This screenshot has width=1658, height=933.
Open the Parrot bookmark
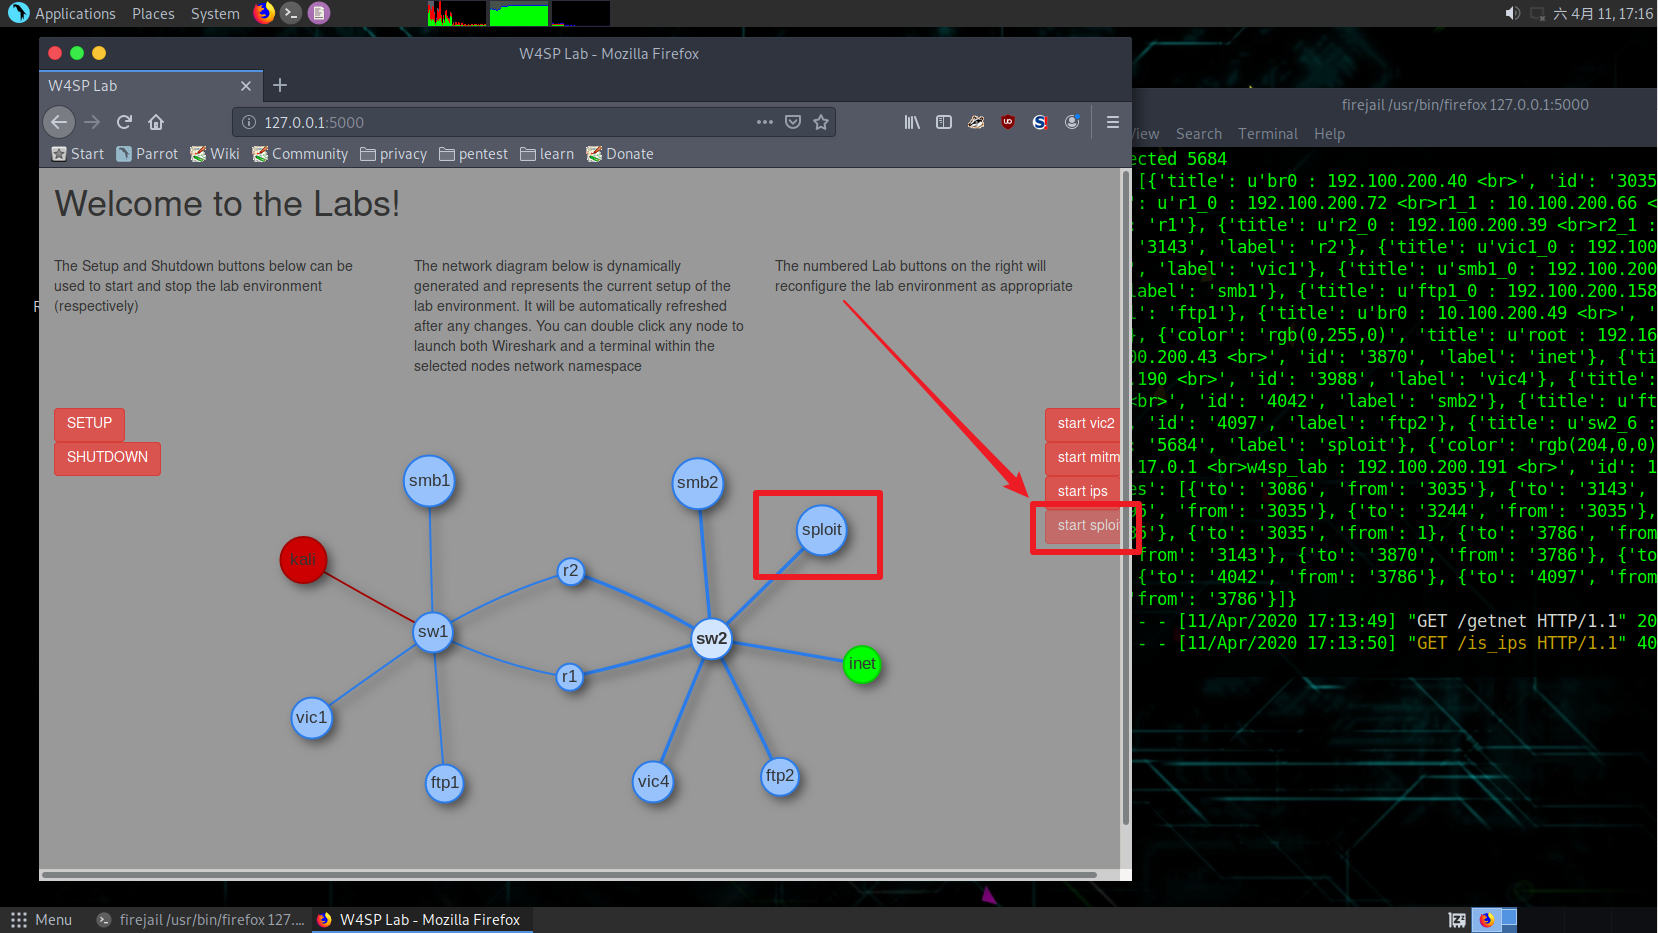147,154
